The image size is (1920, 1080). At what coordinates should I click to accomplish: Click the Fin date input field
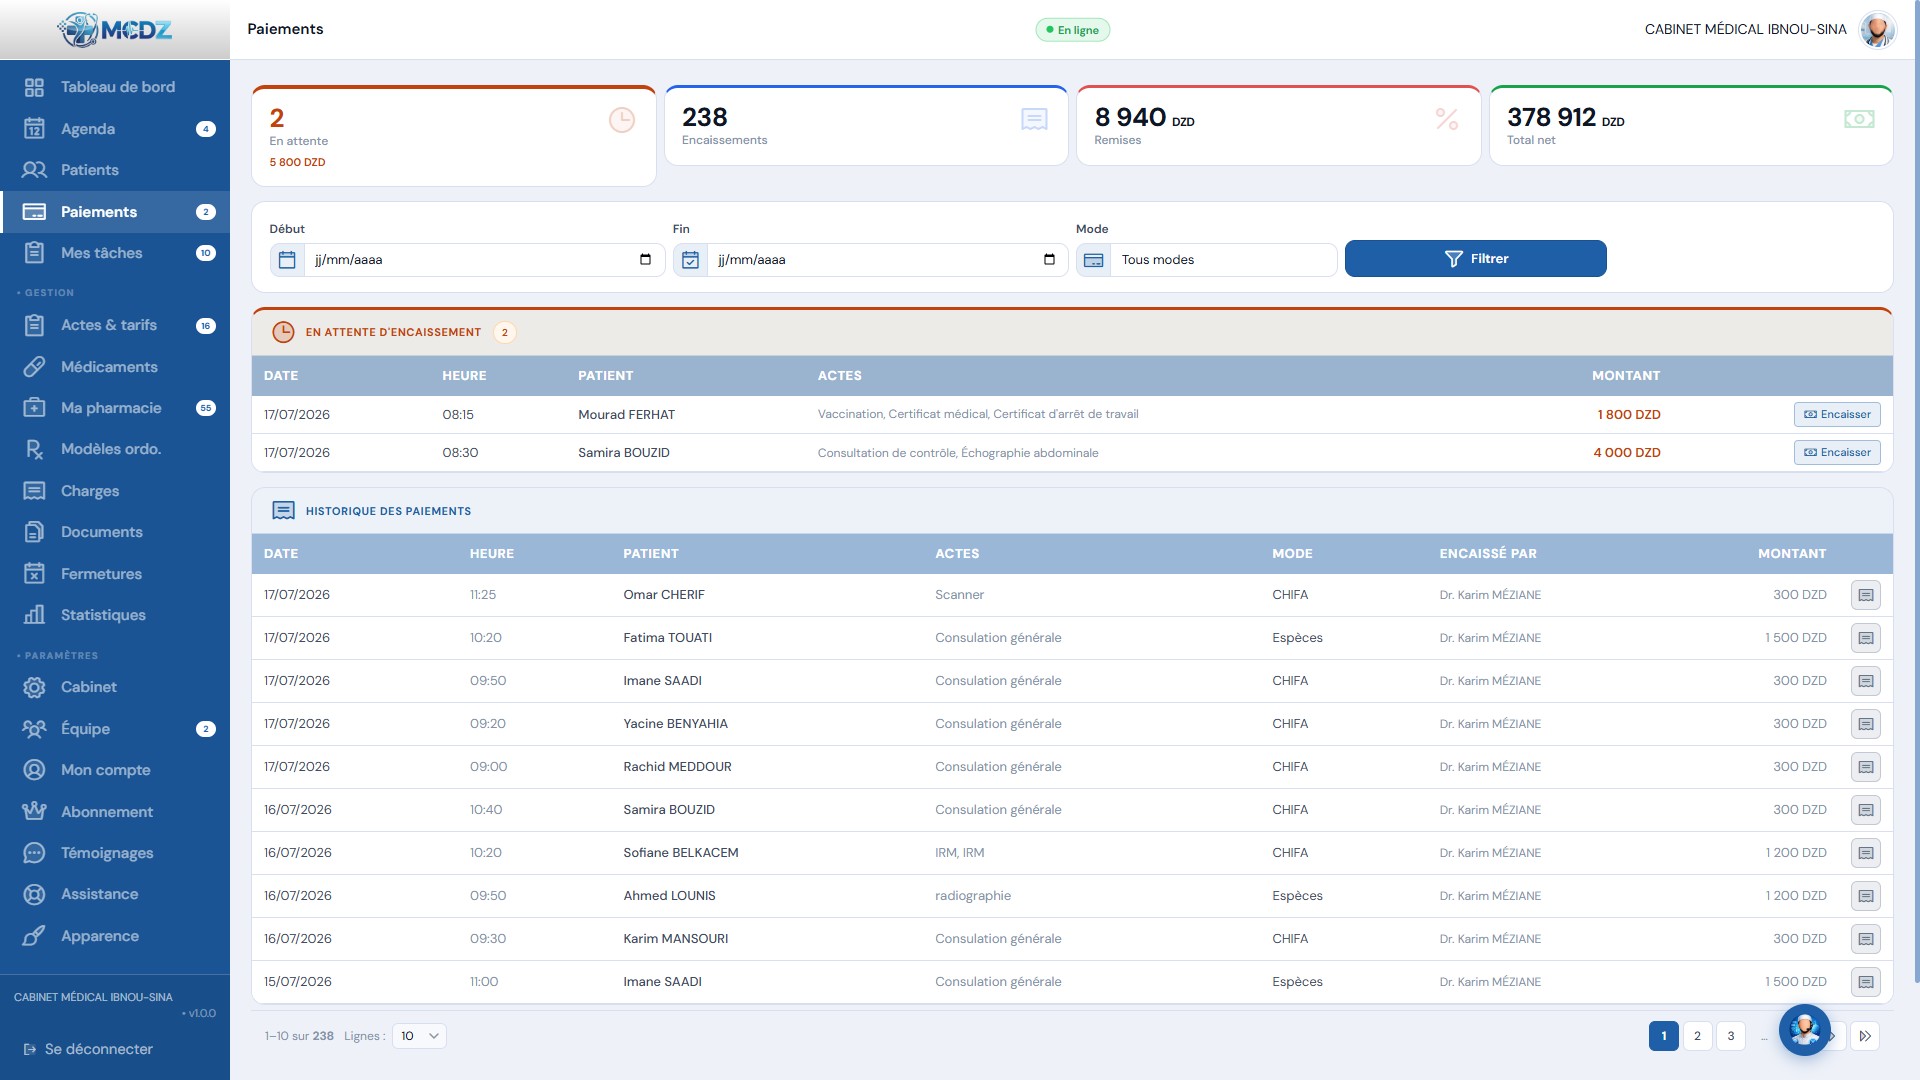(887, 260)
